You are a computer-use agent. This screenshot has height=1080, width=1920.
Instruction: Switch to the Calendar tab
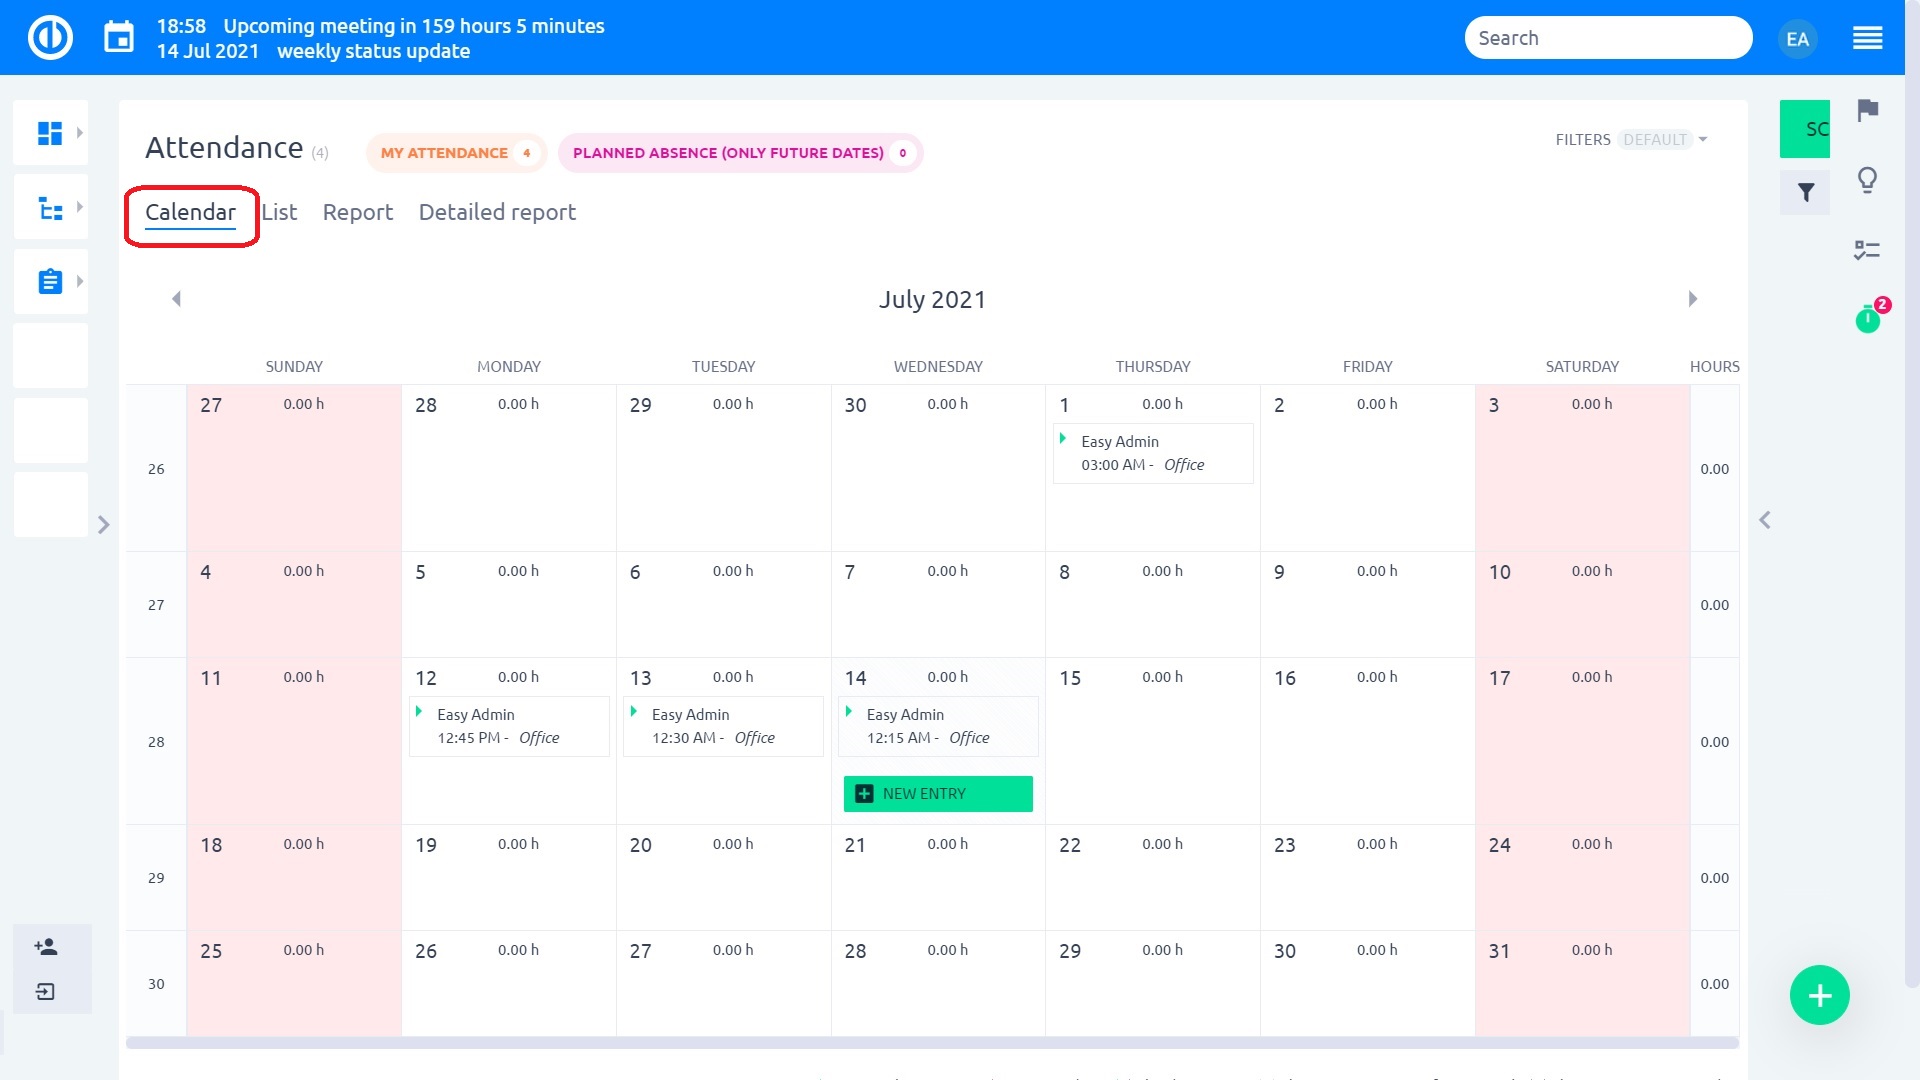tap(190, 212)
